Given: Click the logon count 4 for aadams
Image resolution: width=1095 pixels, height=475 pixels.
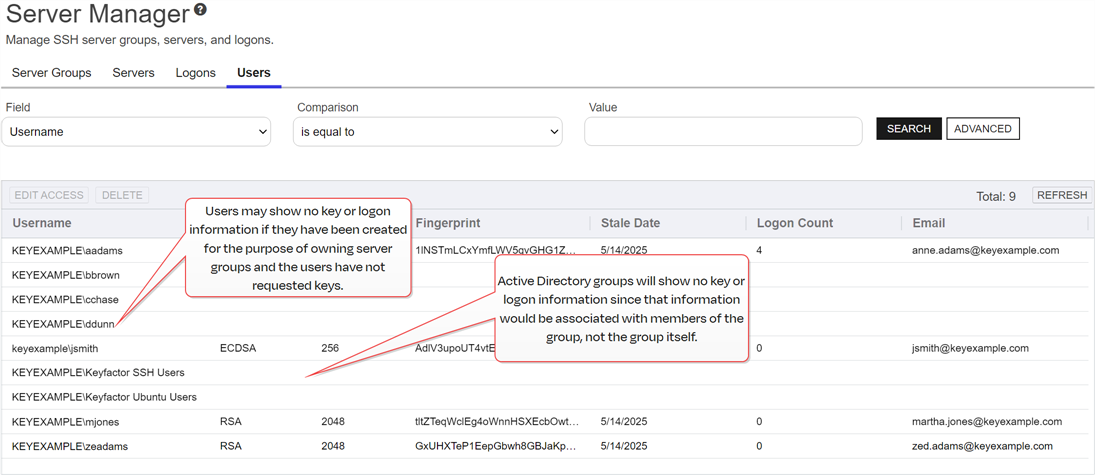Looking at the screenshot, I should tap(759, 250).
